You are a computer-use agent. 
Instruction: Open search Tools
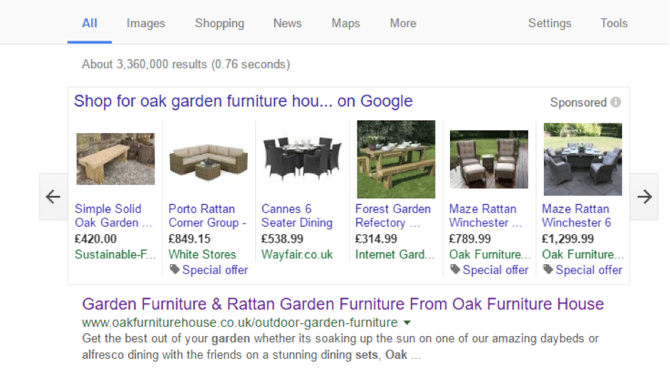[614, 23]
